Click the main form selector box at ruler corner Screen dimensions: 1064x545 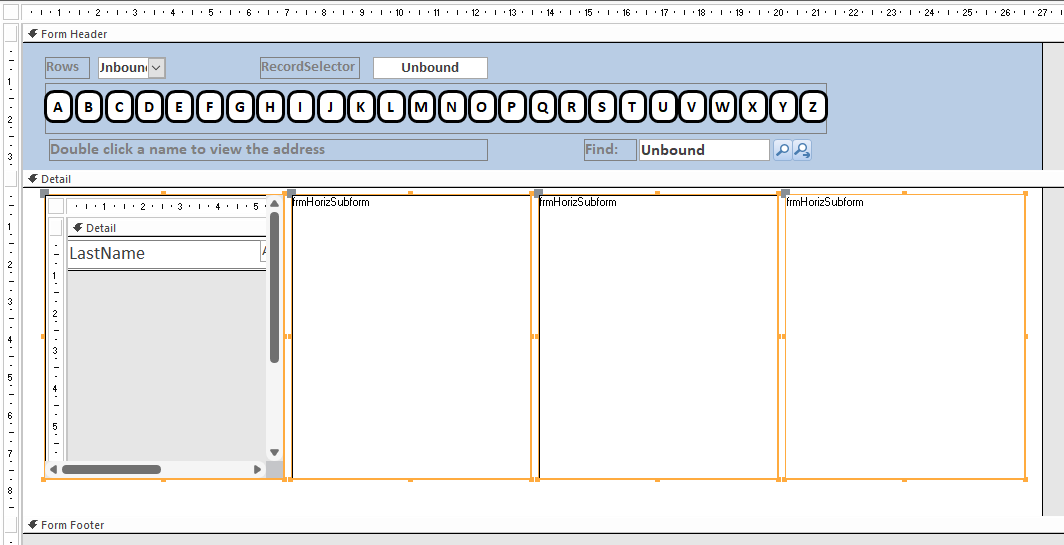tap(12, 12)
